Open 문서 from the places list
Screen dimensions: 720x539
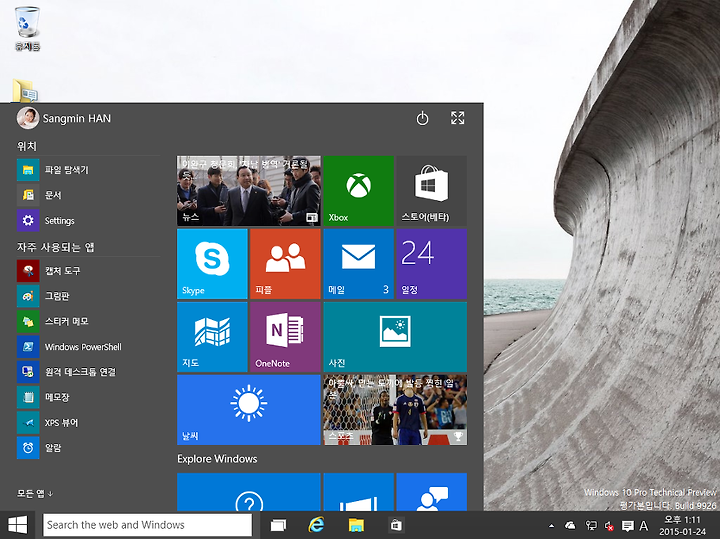pos(88,195)
